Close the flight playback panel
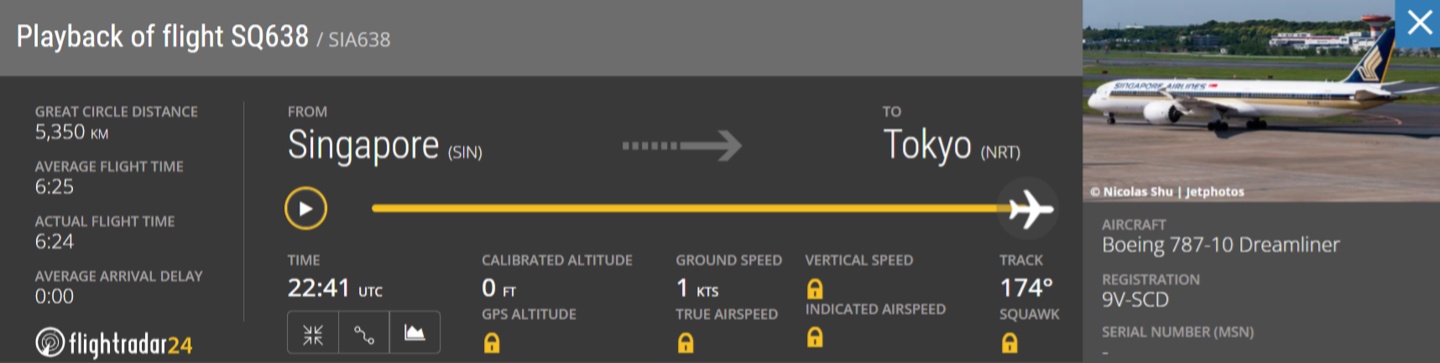Screen dimensions: 1440x363 pyautogui.click(x=1419, y=22)
